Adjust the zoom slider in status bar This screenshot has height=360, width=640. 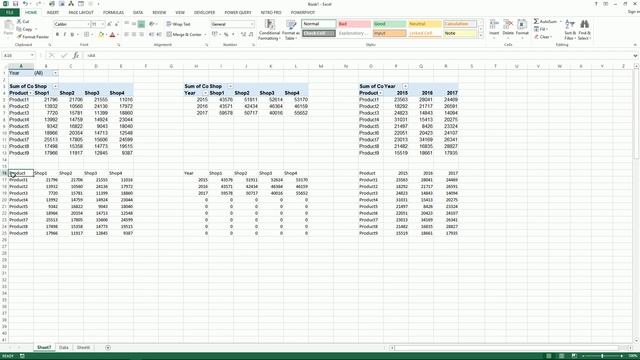pos(602,356)
